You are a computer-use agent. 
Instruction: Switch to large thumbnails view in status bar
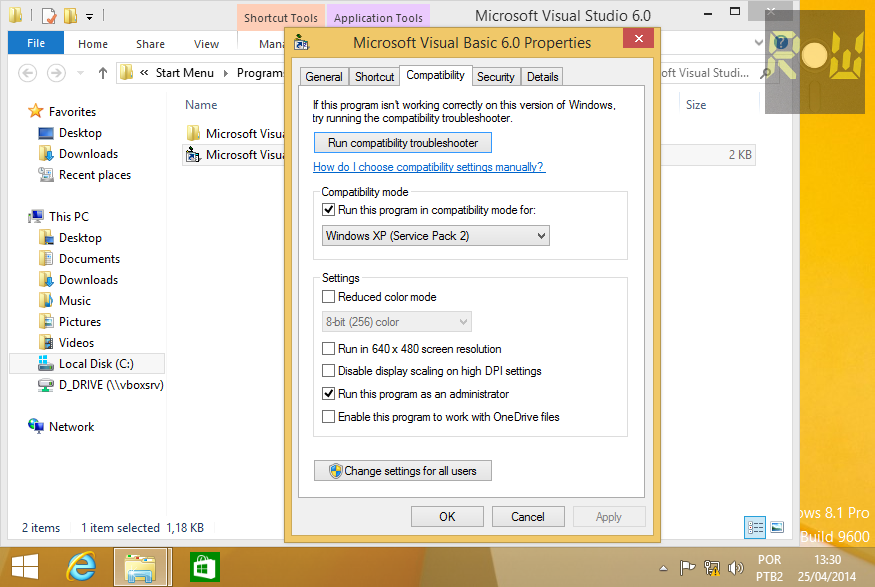(x=775, y=527)
